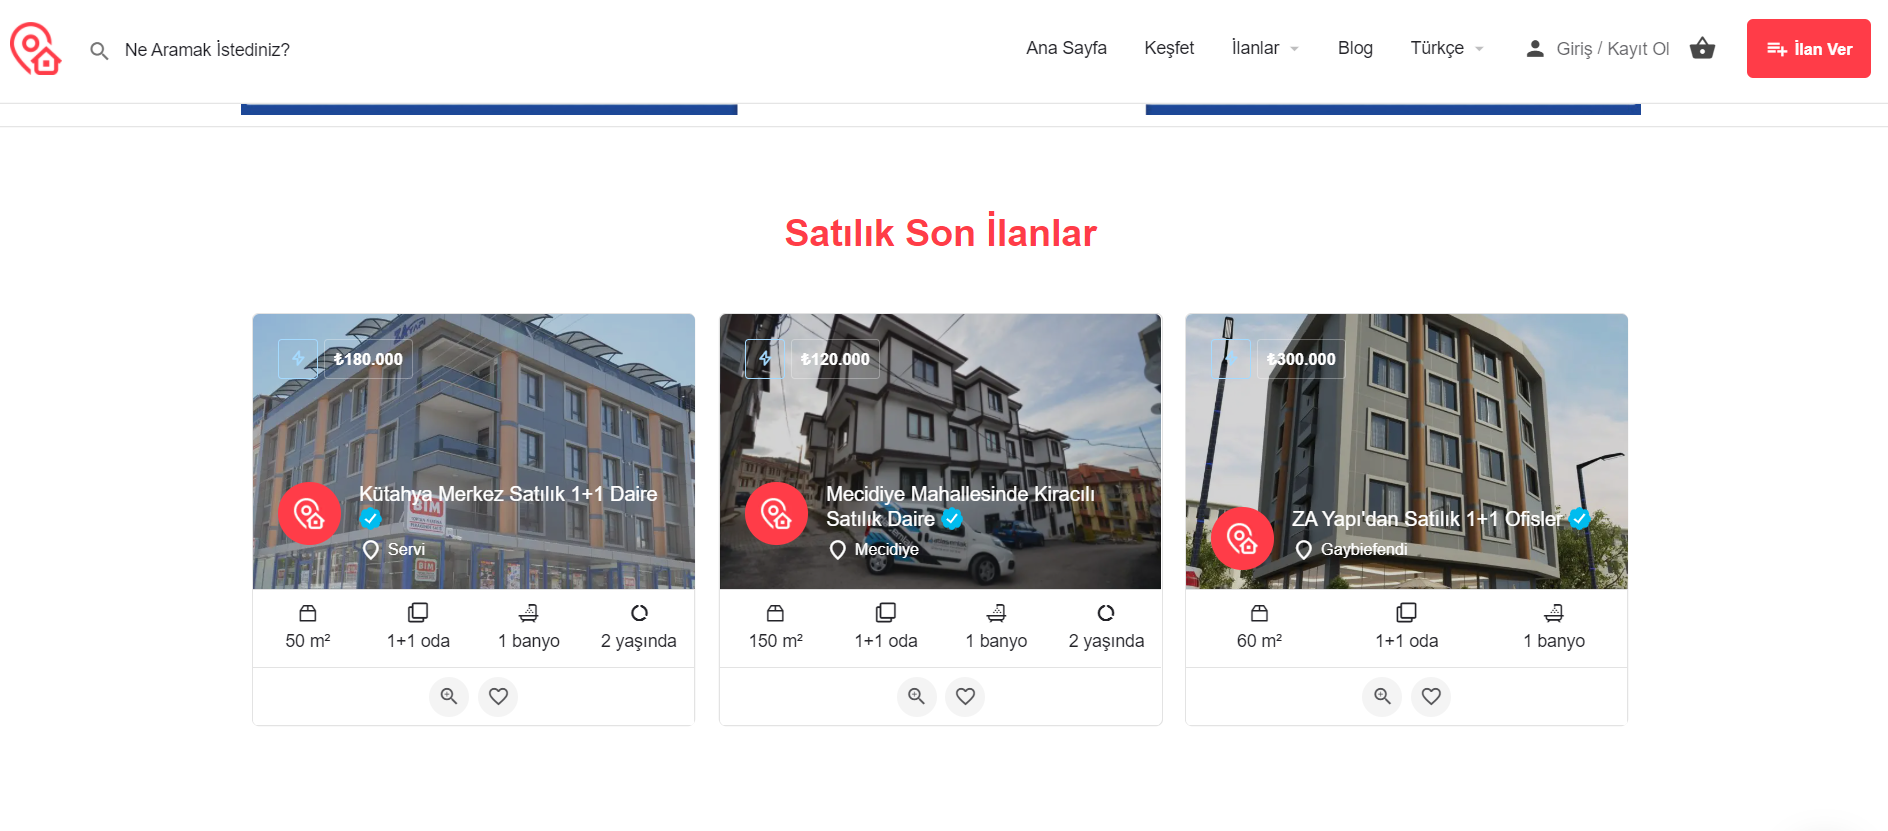The image size is (1888, 831).
Task: Click the lightning icon on ₺180.000 listing
Action: pos(298,359)
